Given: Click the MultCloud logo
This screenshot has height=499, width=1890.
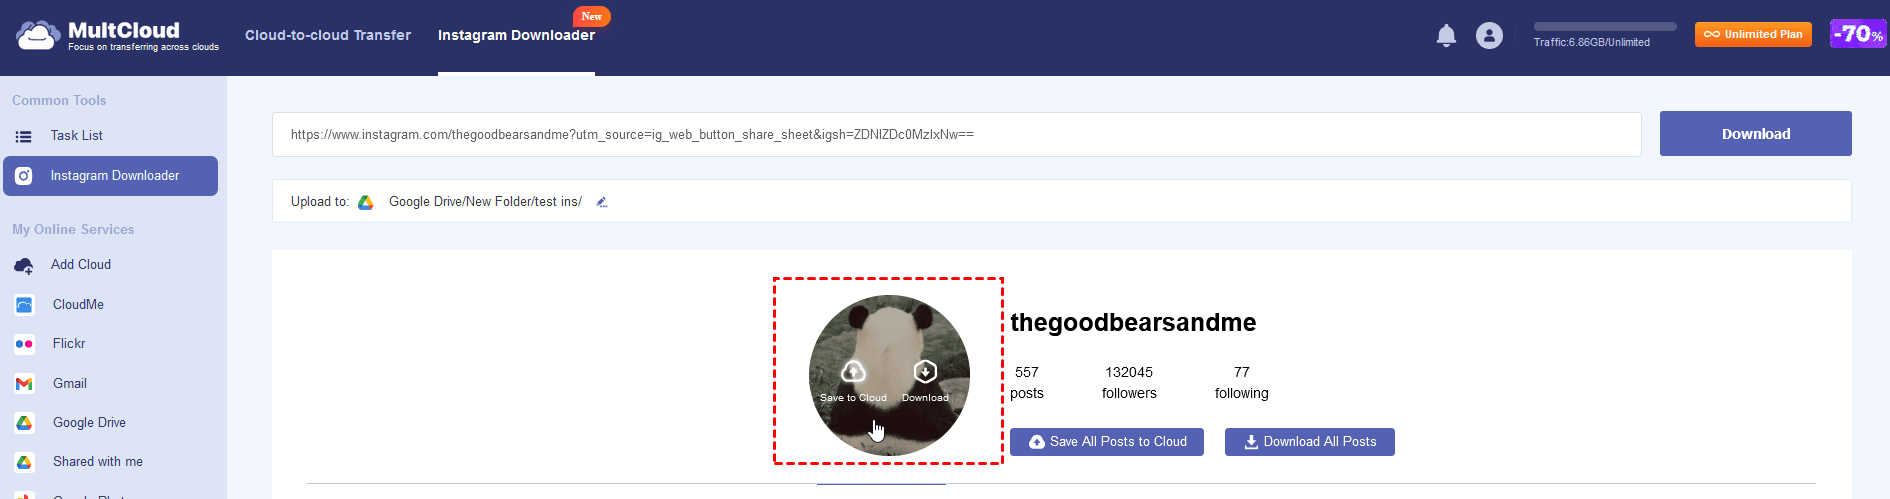Looking at the screenshot, I should (117, 35).
